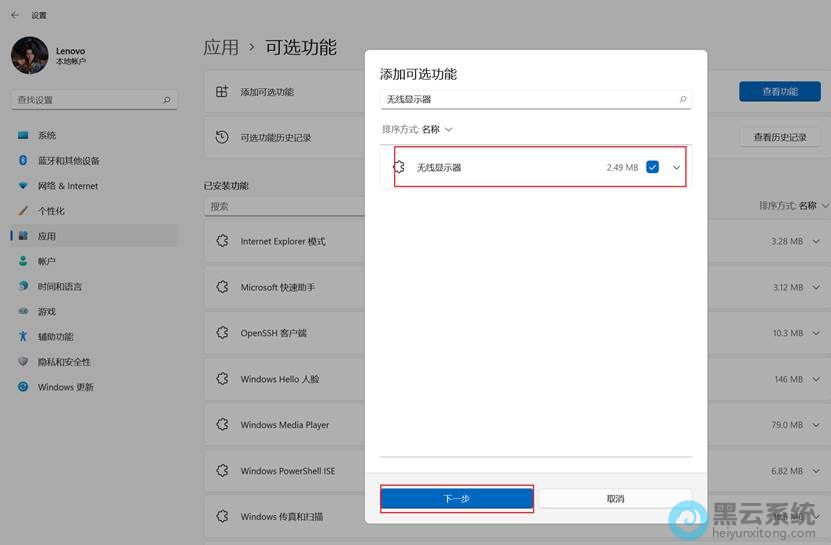Viewport: 831px width, 545px height.
Task: Expand the Internet Explorer 模式 row chevron
Action: pyautogui.click(x=816, y=242)
